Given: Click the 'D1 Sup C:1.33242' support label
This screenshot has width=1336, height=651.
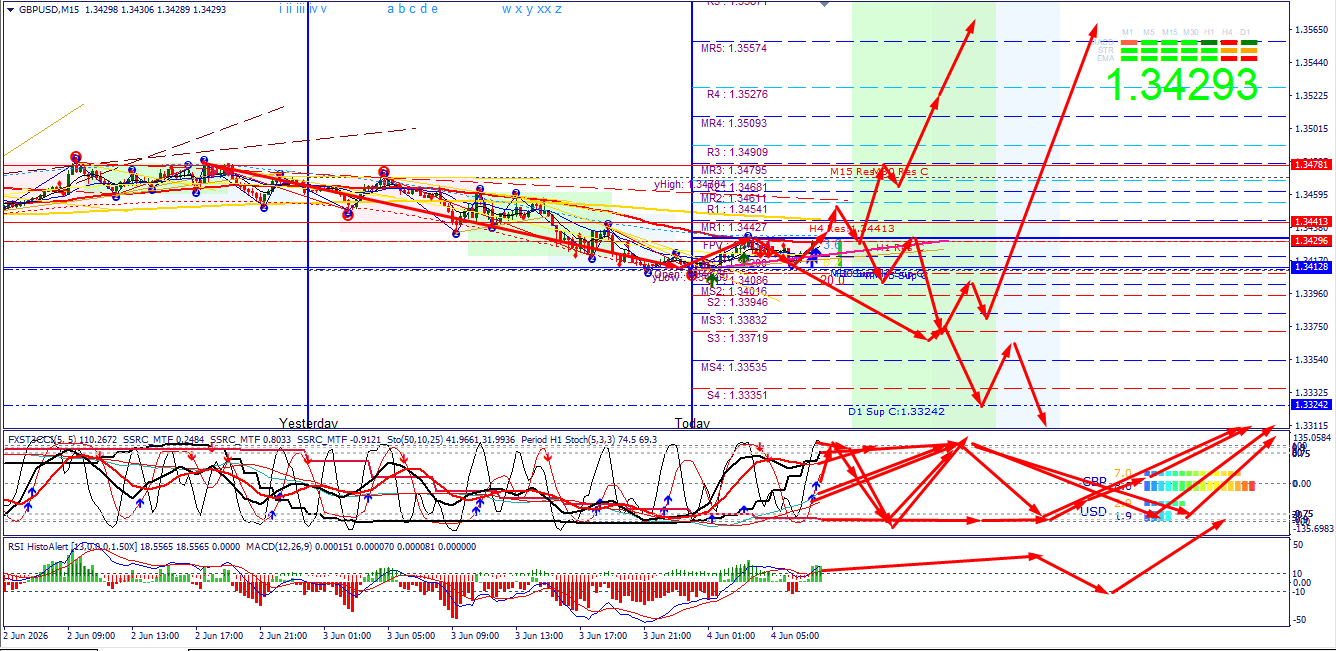Looking at the screenshot, I should 896,412.
